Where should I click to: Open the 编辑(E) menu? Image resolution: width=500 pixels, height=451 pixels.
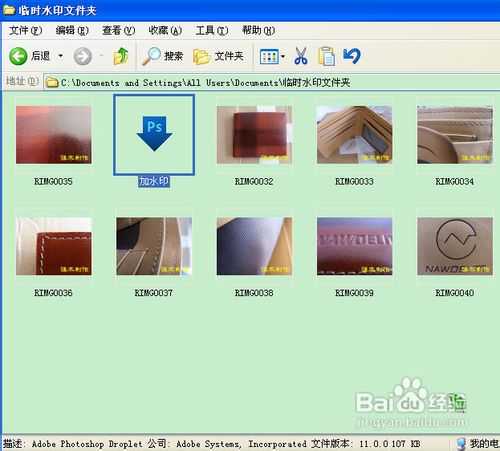(x=72, y=30)
